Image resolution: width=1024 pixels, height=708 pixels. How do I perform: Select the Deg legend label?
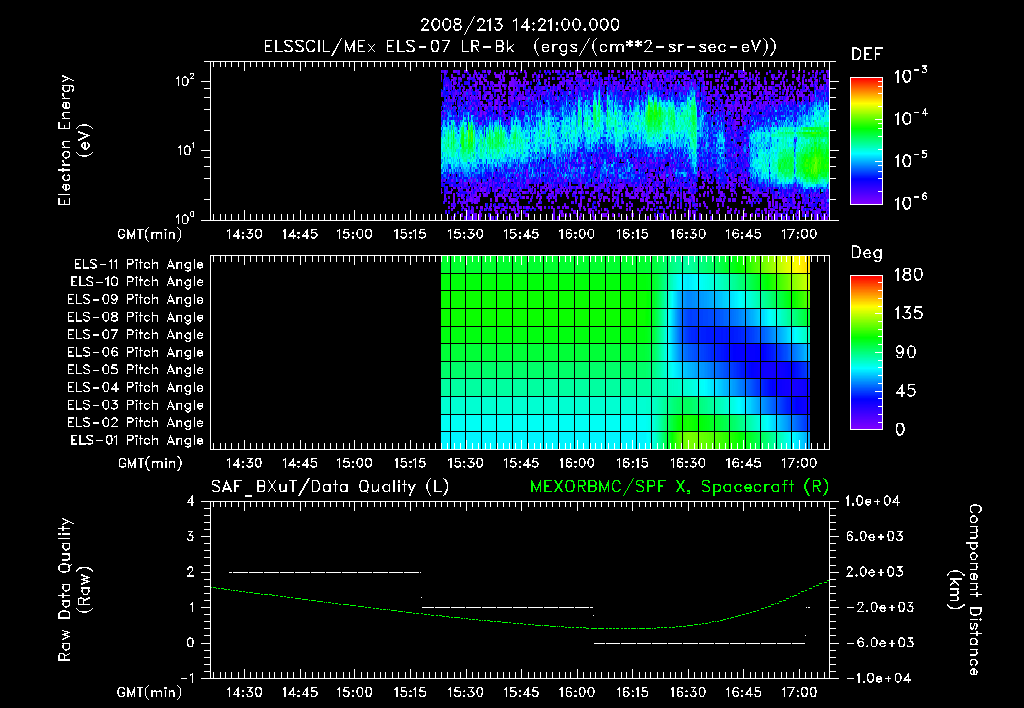click(867, 253)
